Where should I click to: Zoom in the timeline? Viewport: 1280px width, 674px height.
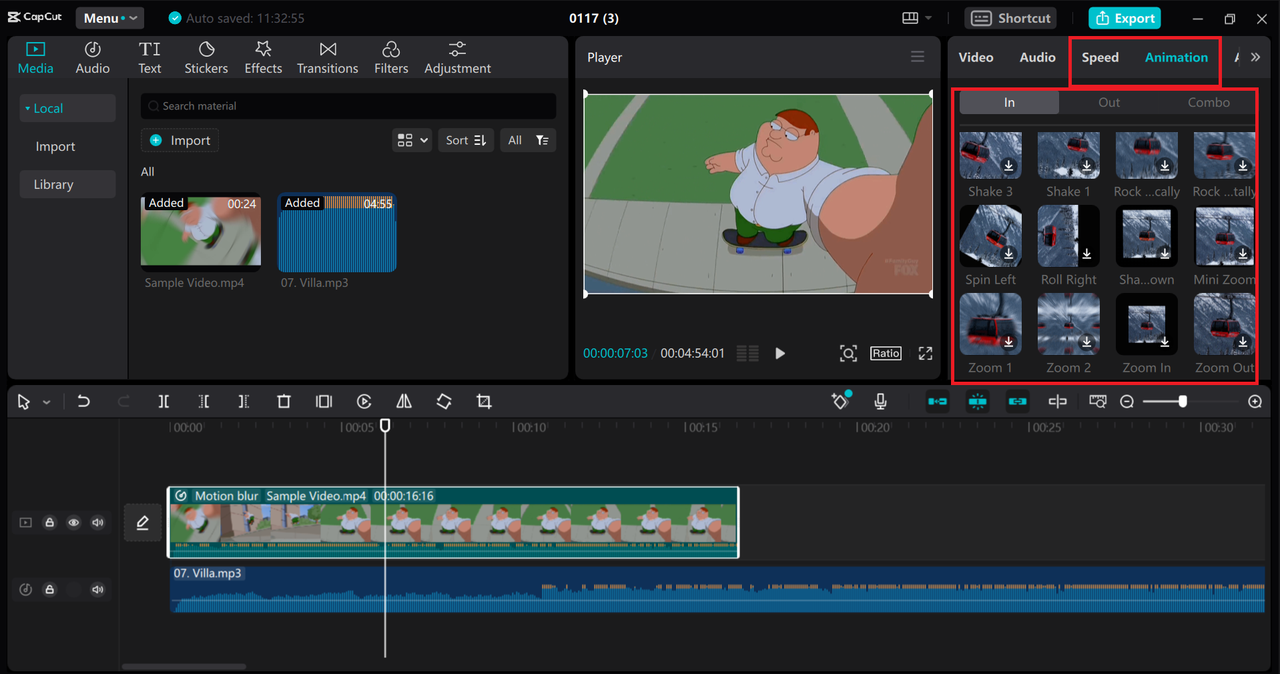1255,401
